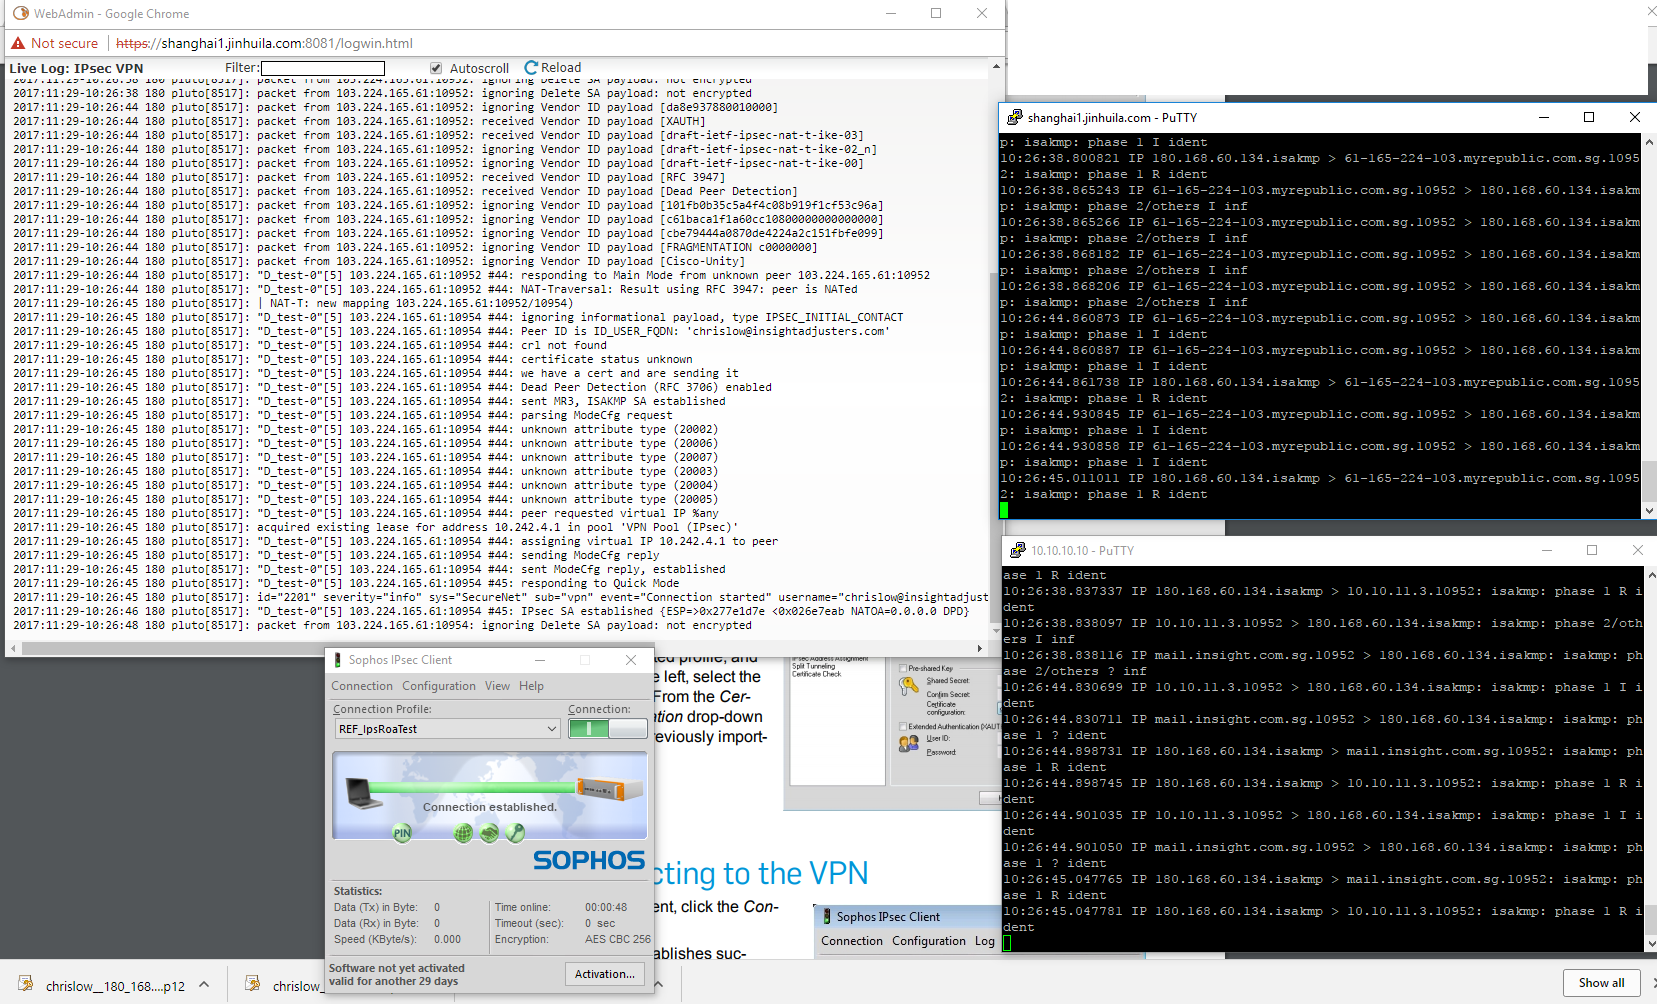The image size is (1657, 1004).
Task: Click the 'Live Log: IPsec VPN' heading
Action: [76, 68]
